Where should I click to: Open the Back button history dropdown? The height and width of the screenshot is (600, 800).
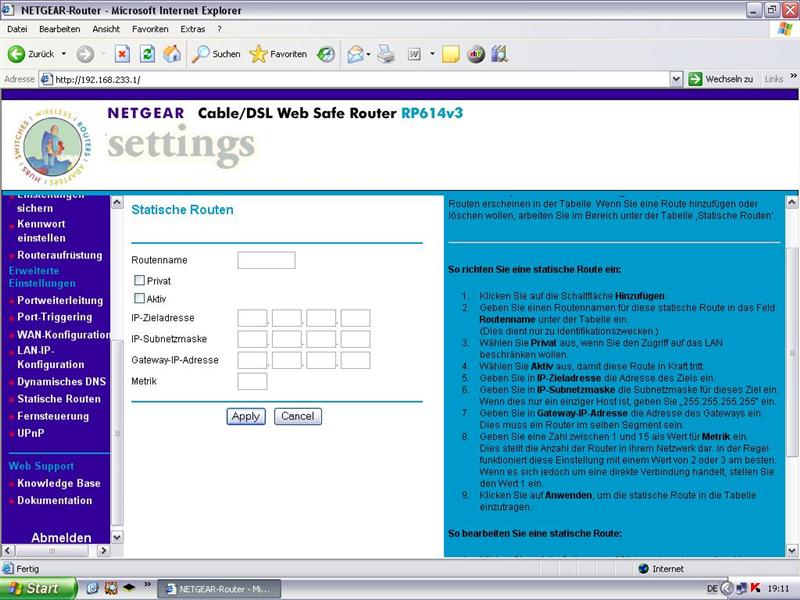point(64,54)
